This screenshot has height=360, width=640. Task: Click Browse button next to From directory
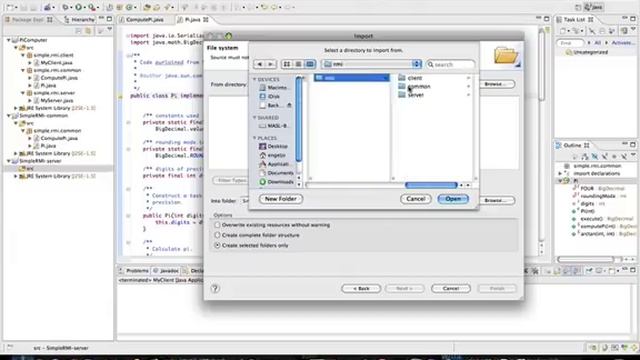496,84
